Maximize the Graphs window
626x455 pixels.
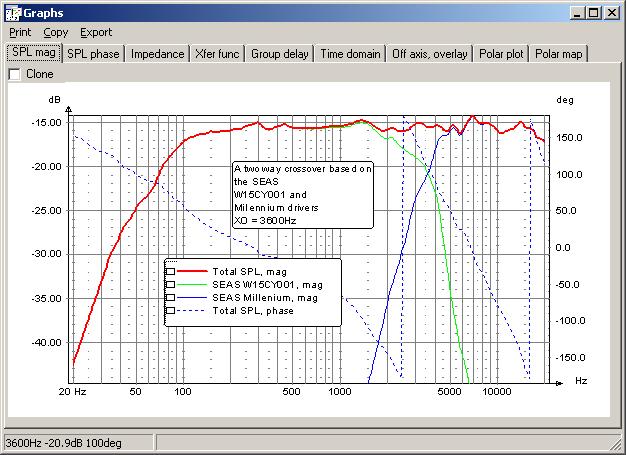594,13
